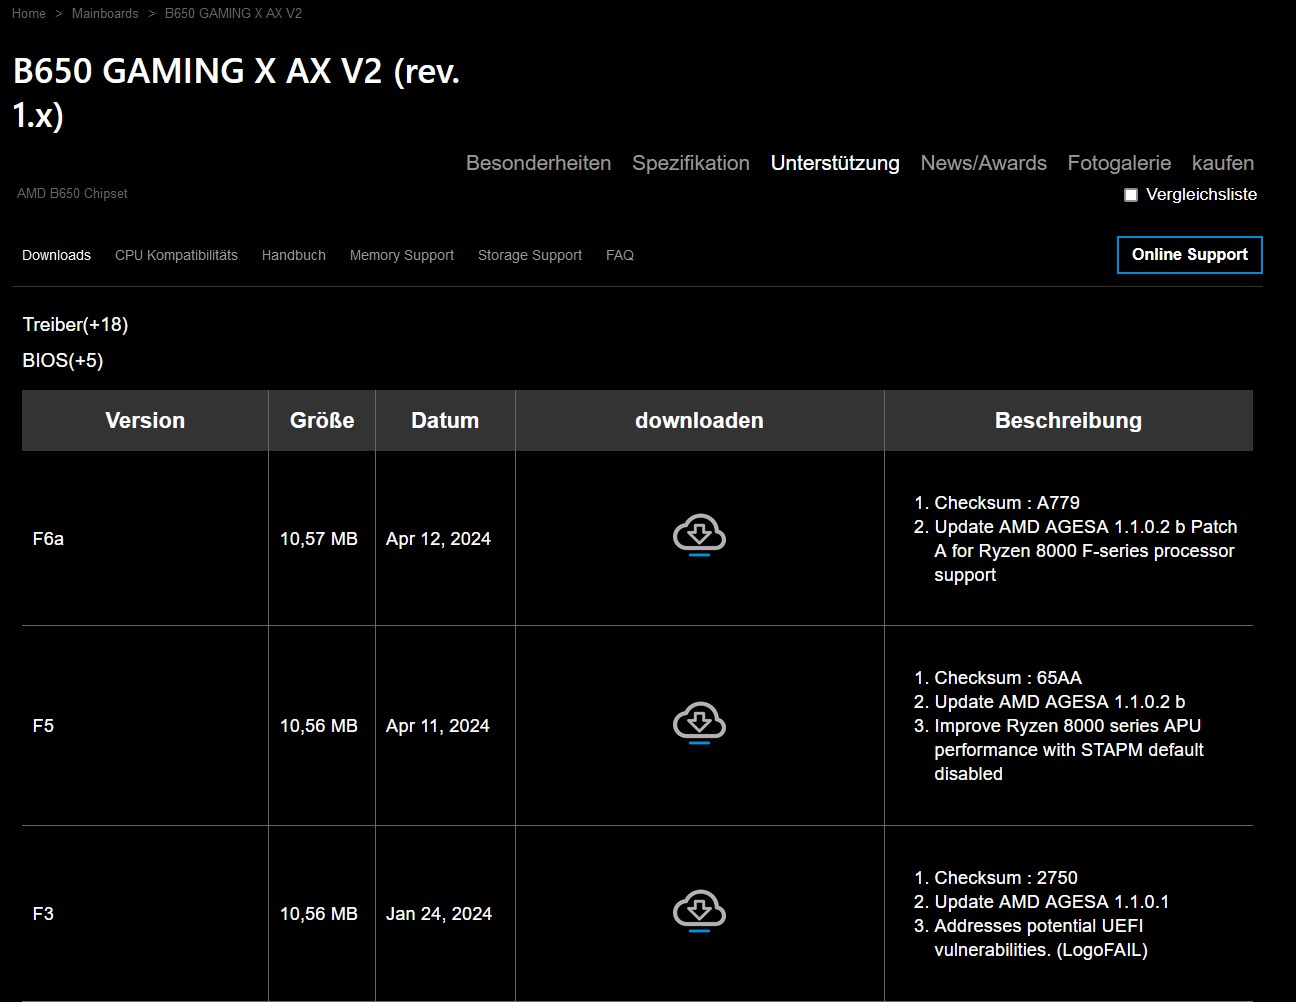This screenshot has width=1296, height=1002.
Task: Open the Mainboards breadcrumb link
Action: coord(105,13)
